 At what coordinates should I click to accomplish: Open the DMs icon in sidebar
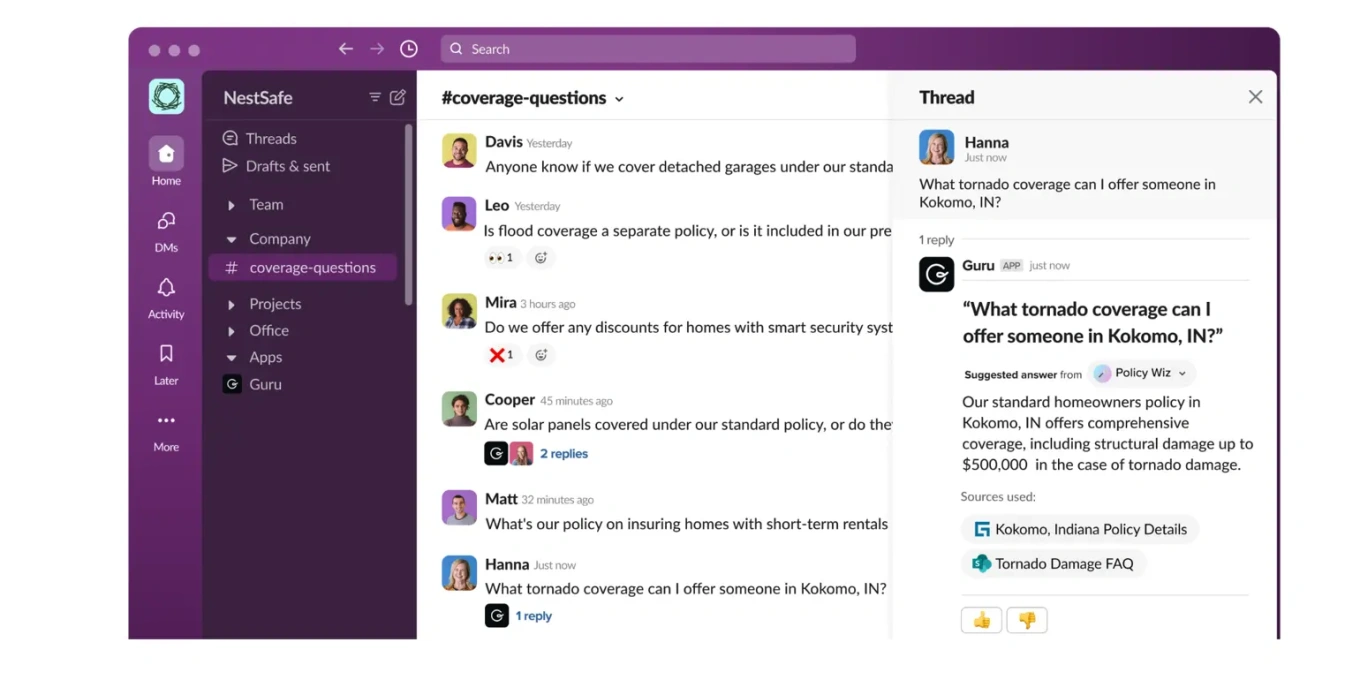[166, 221]
